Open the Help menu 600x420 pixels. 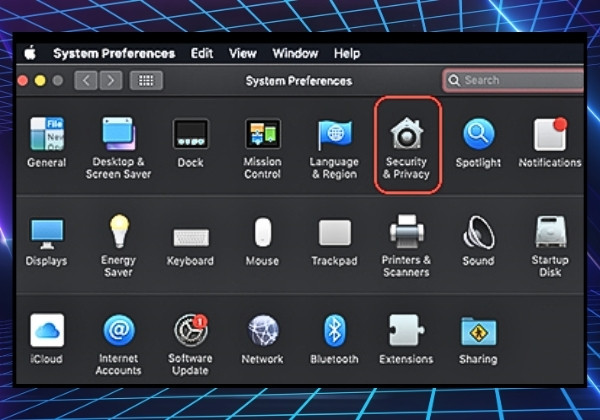pyautogui.click(x=347, y=54)
